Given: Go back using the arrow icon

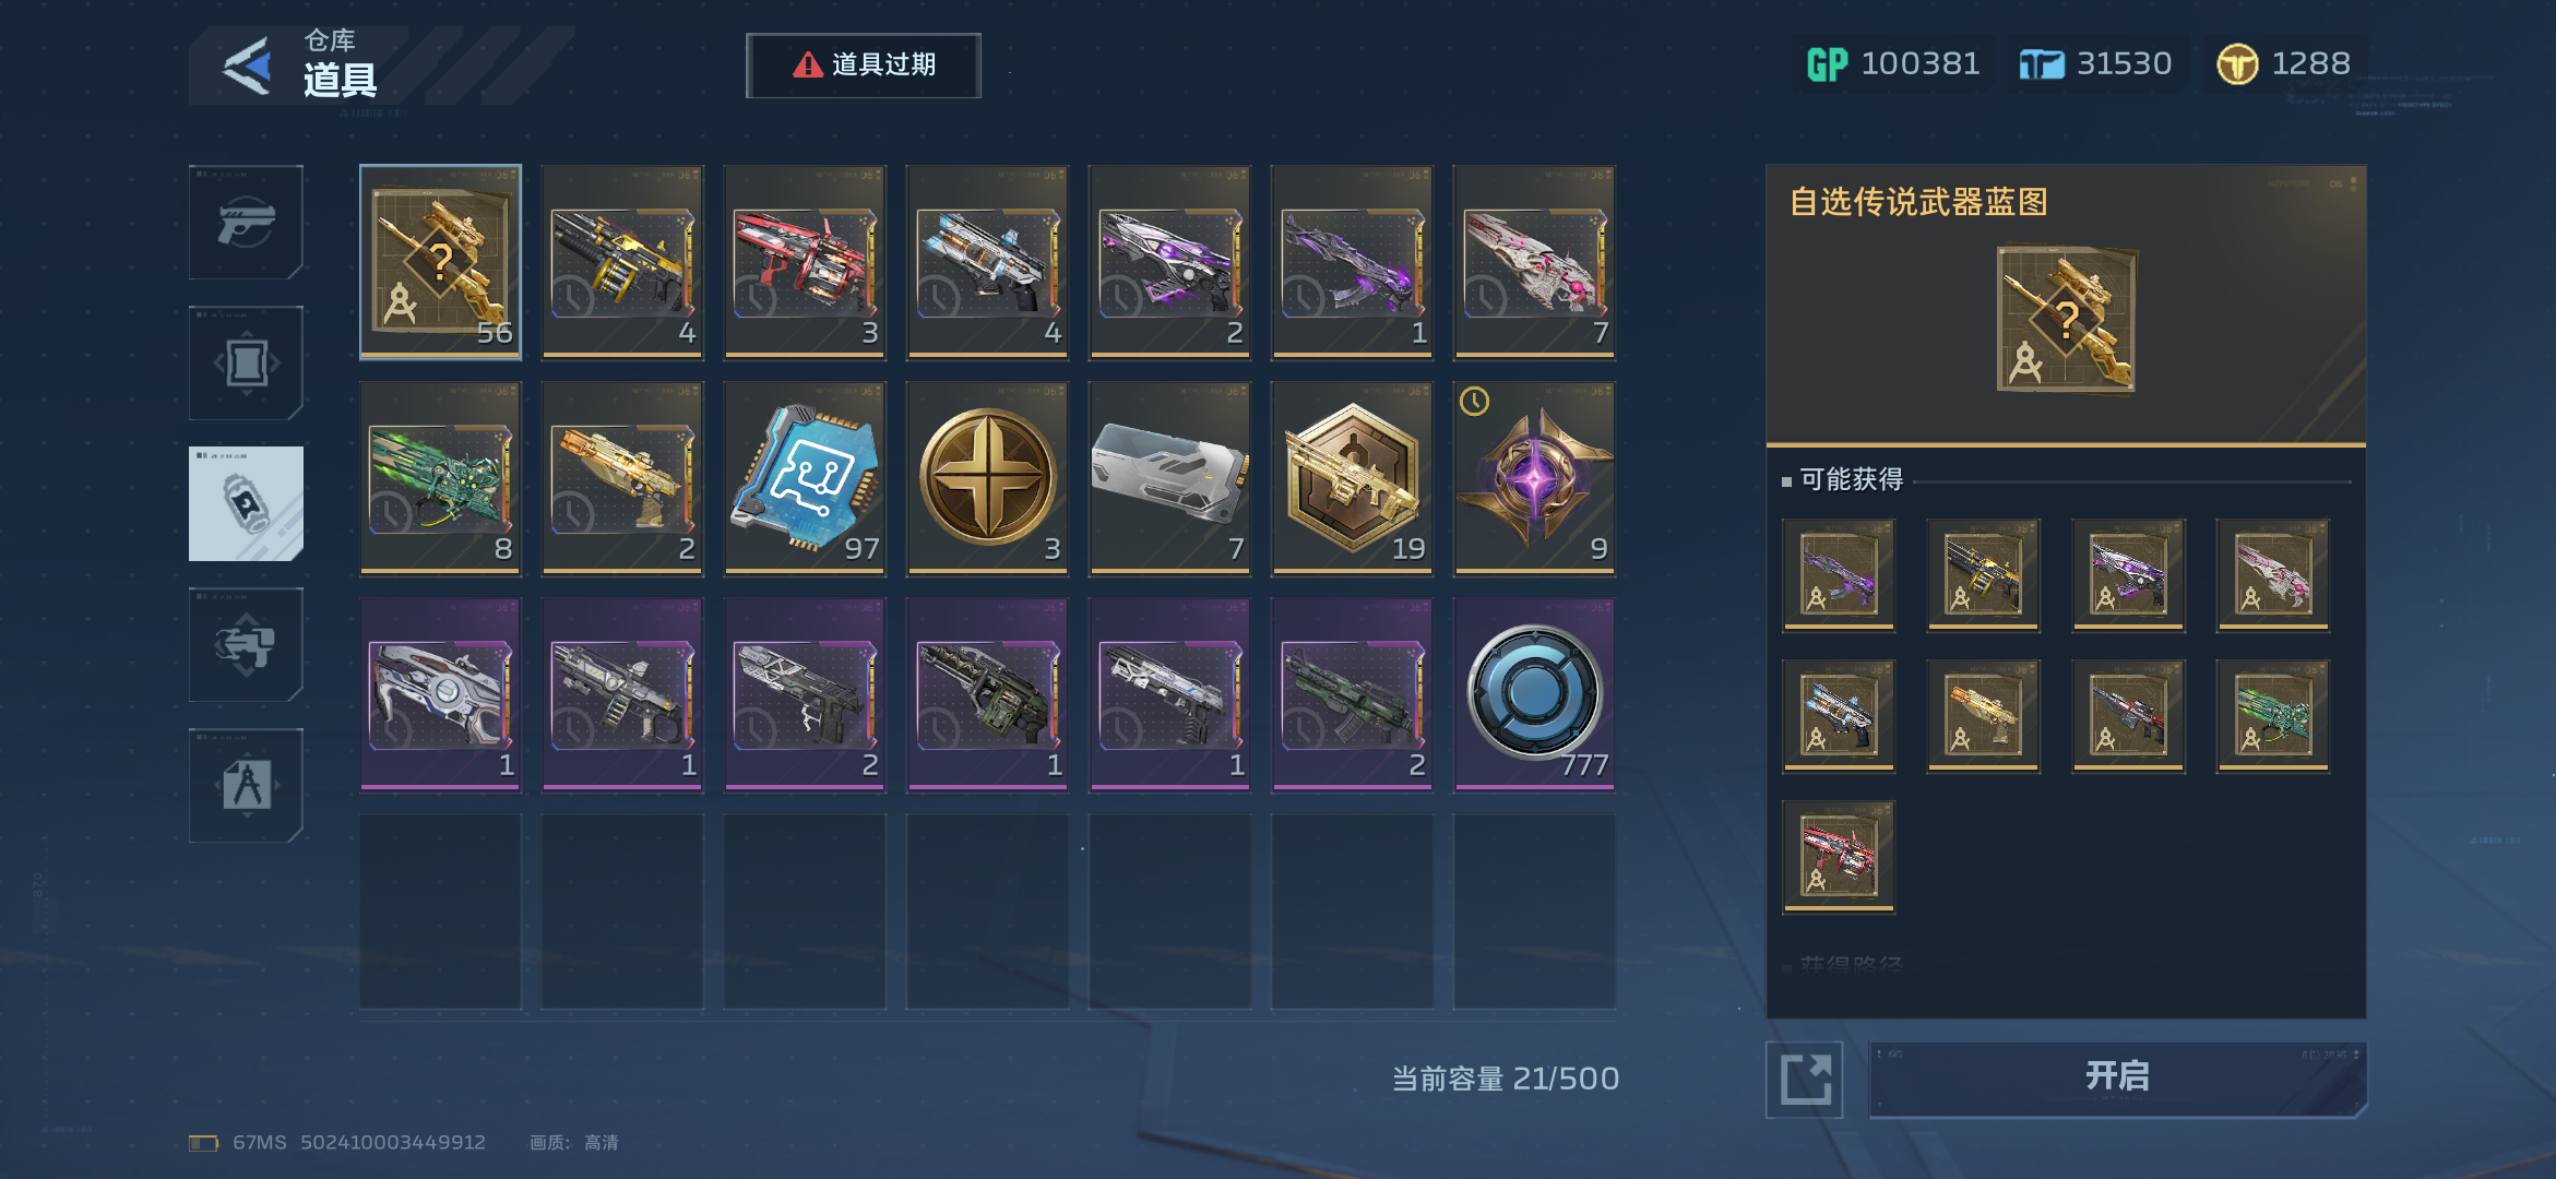Looking at the screenshot, I should (x=247, y=66).
